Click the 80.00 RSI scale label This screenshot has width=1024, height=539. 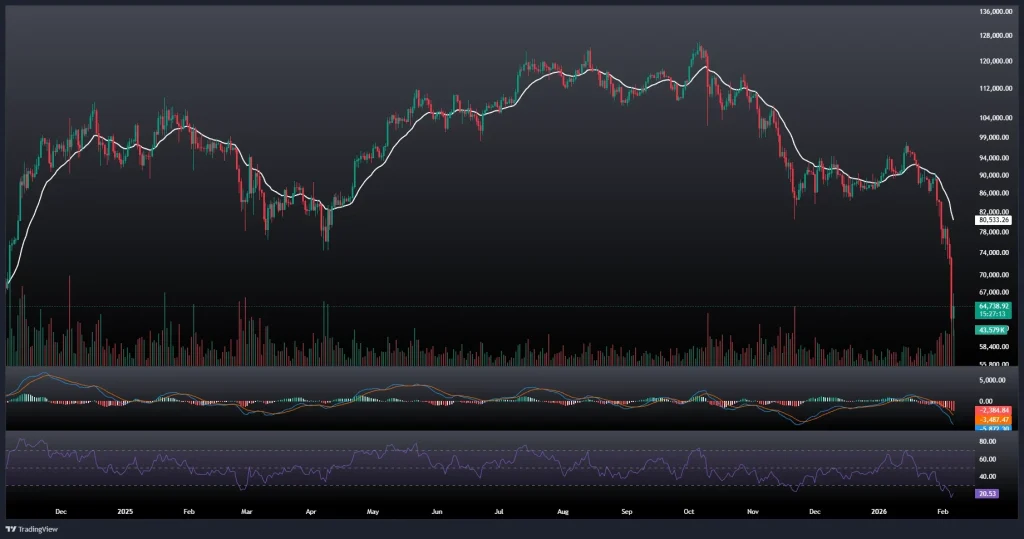[986, 441]
